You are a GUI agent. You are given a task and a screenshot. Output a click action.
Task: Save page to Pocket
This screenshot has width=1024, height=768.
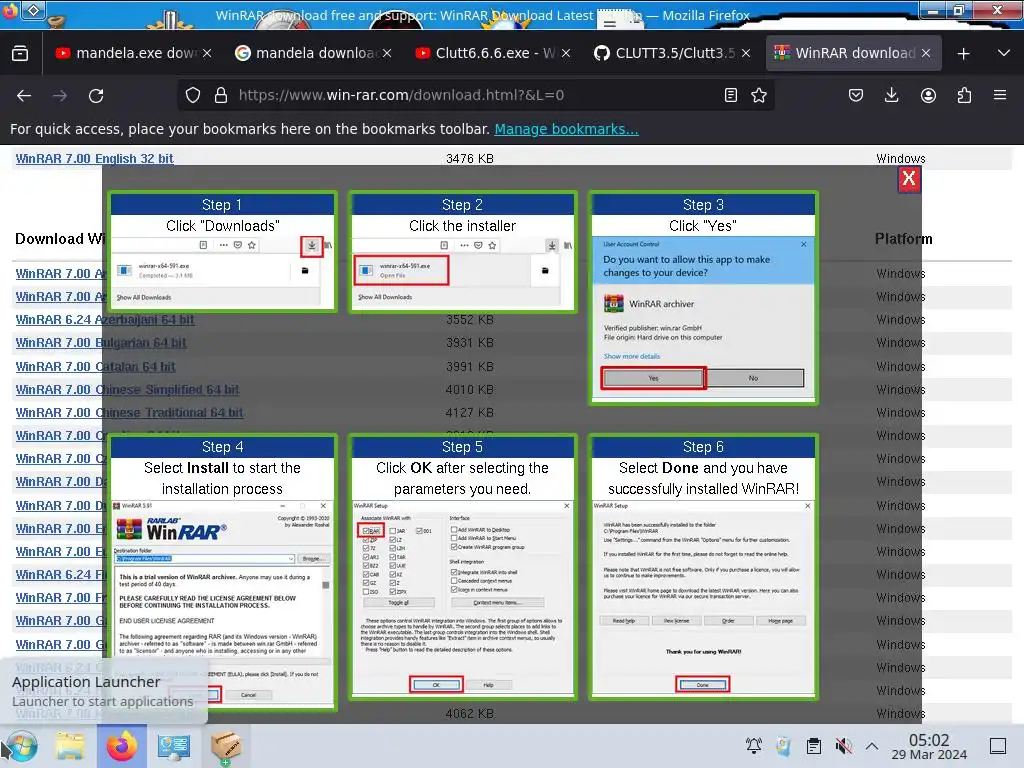tap(856, 95)
